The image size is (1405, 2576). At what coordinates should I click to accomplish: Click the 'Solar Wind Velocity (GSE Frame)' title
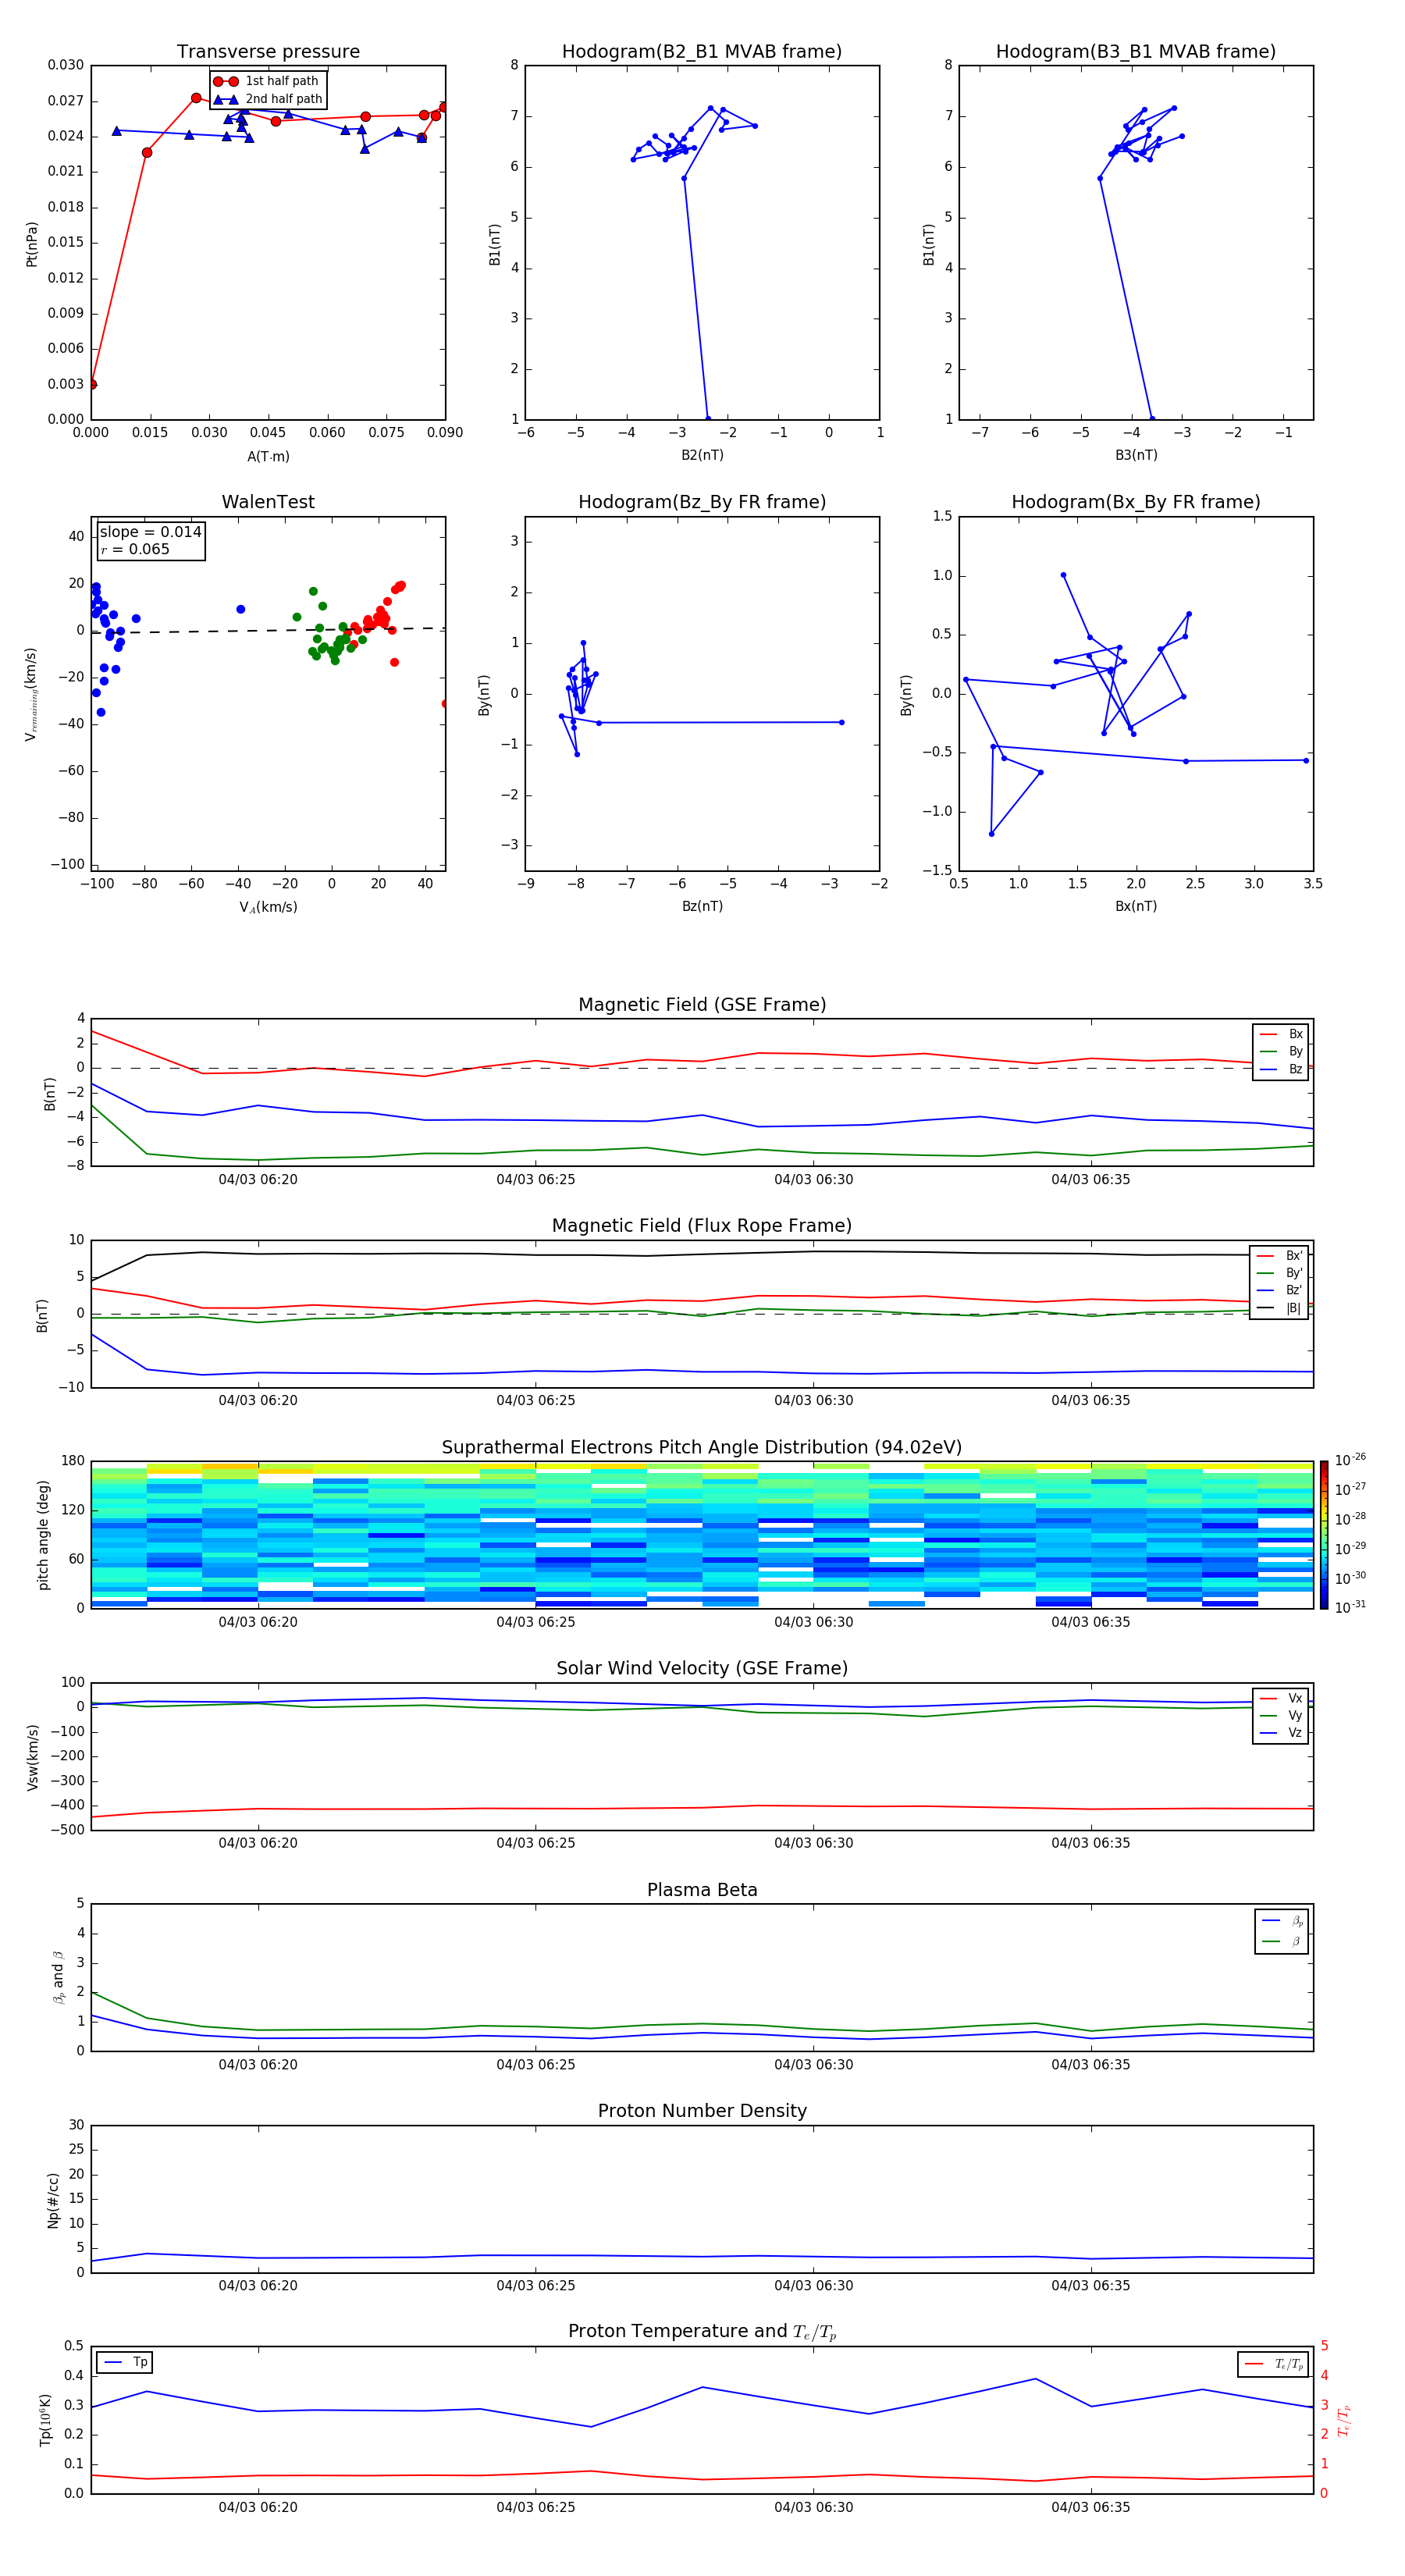click(x=702, y=1668)
